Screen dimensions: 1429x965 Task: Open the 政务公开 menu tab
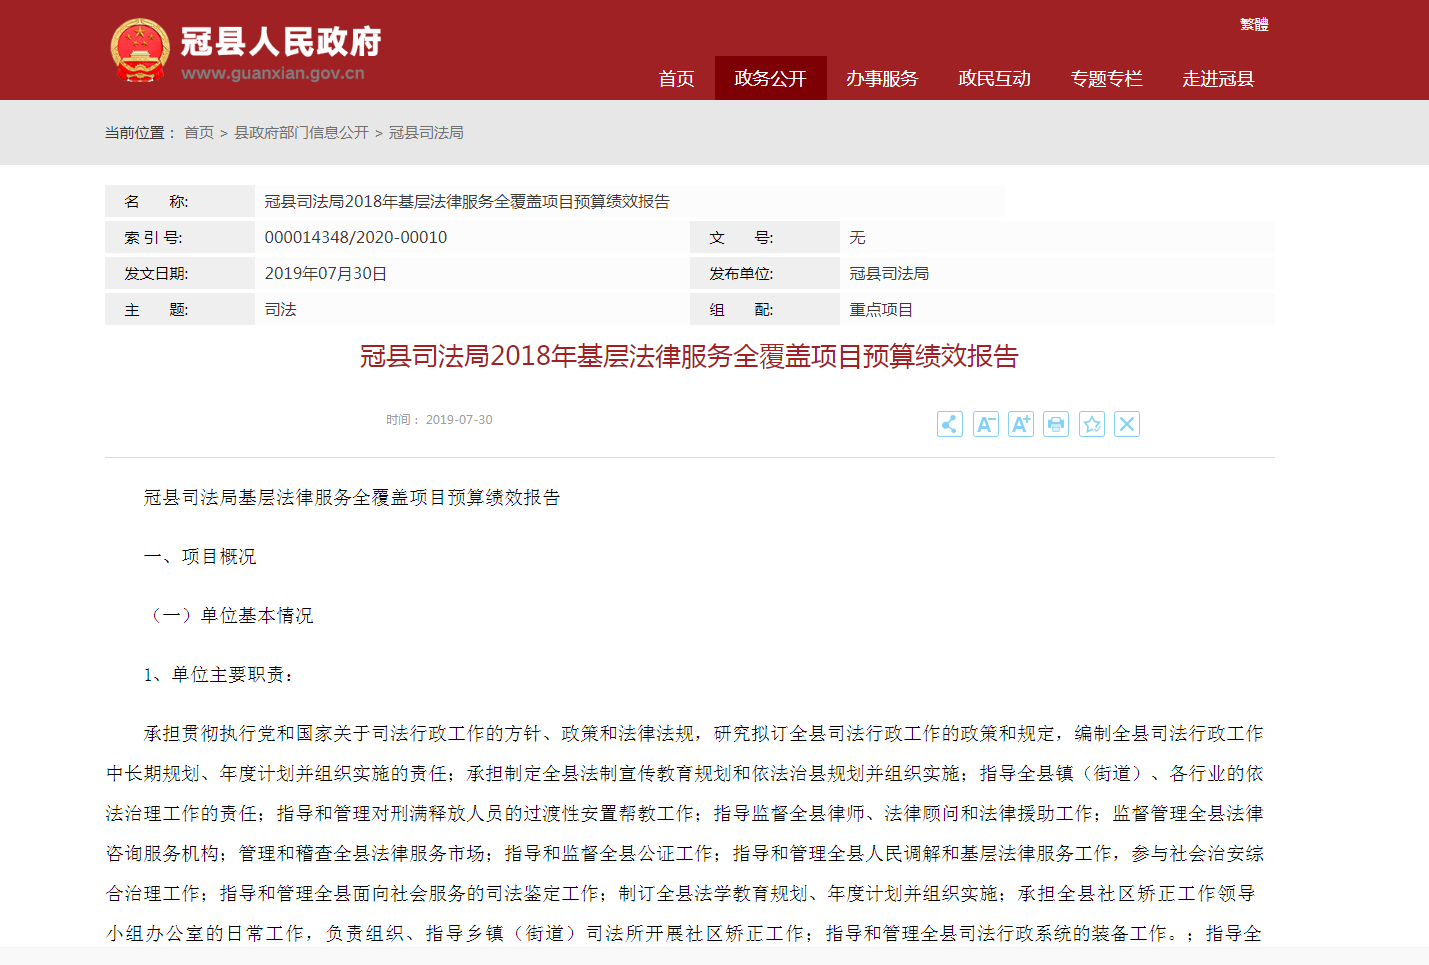[770, 78]
